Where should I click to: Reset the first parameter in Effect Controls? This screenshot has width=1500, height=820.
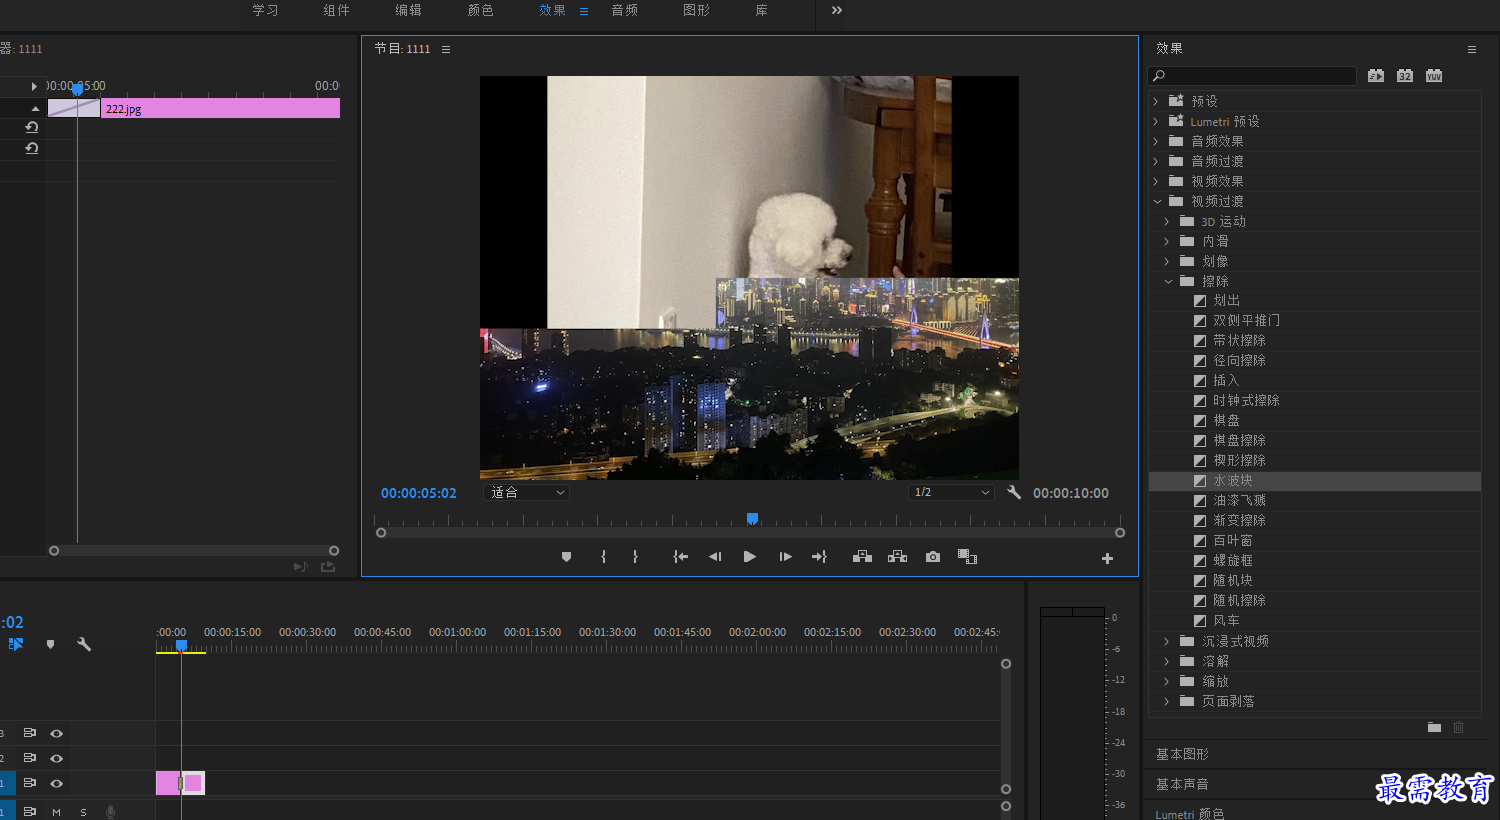31,127
